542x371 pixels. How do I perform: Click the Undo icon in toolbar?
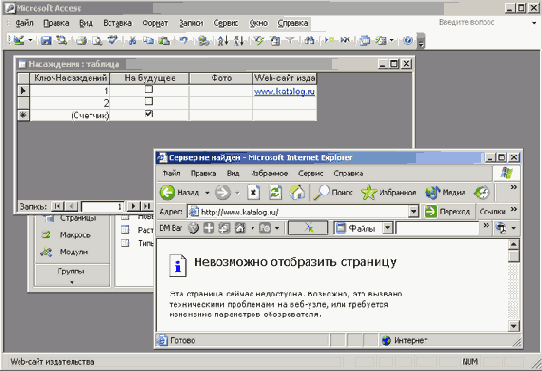pos(184,40)
